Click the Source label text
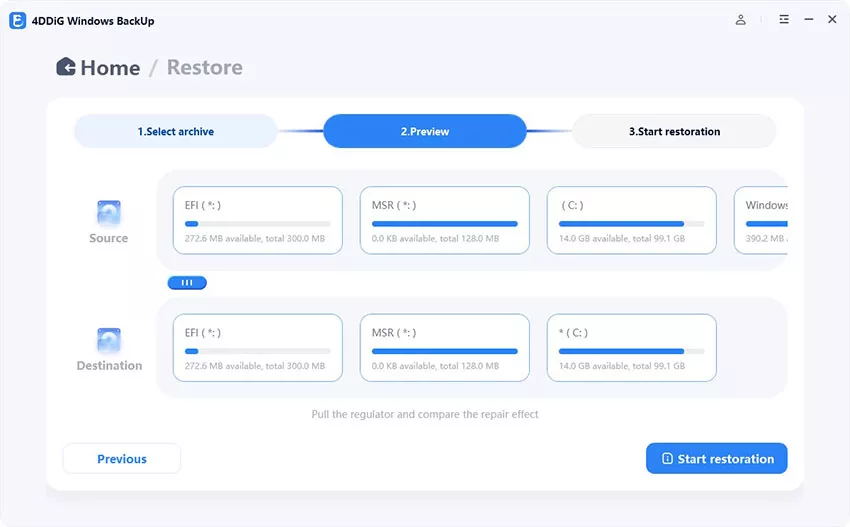The height and width of the screenshot is (527, 850). tap(108, 238)
